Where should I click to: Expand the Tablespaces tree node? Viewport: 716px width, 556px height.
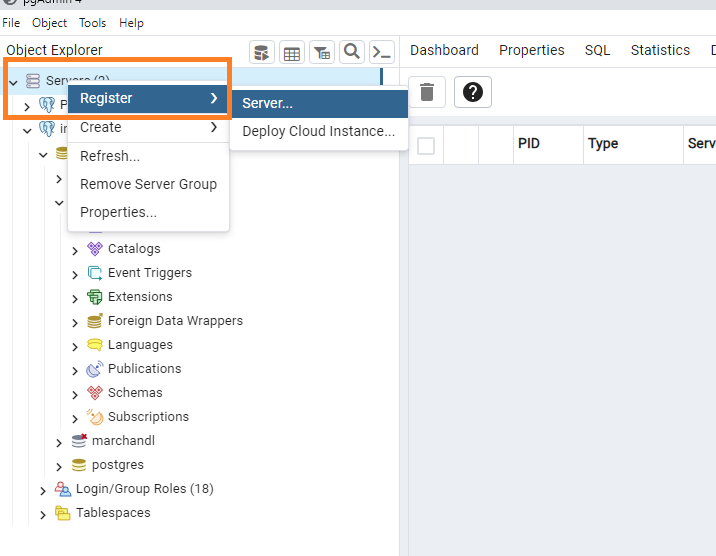pos(43,514)
